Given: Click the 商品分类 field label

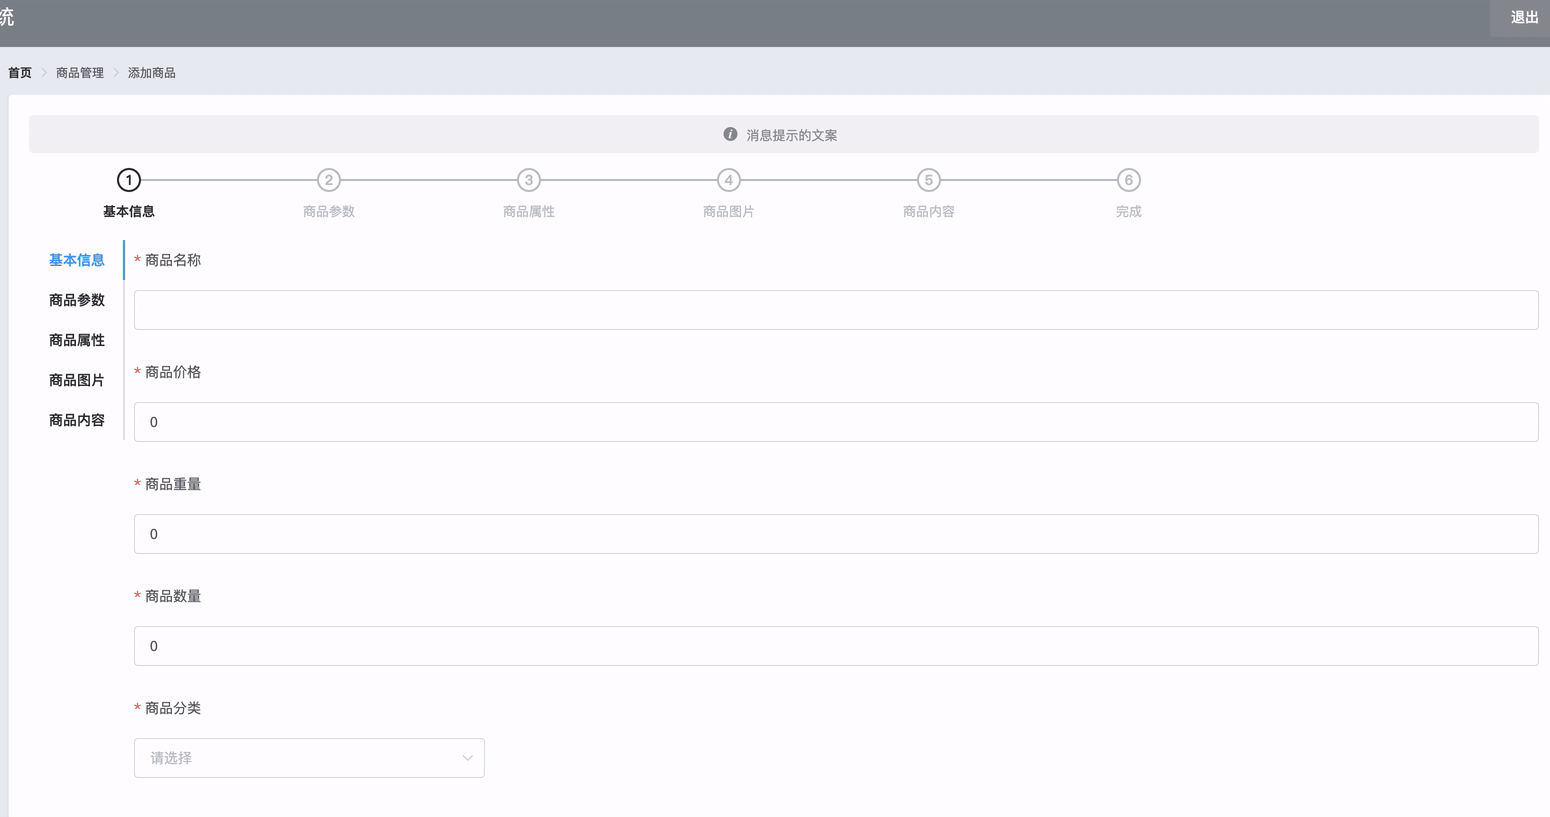Looking at the screenshot, I should [173, 708].
